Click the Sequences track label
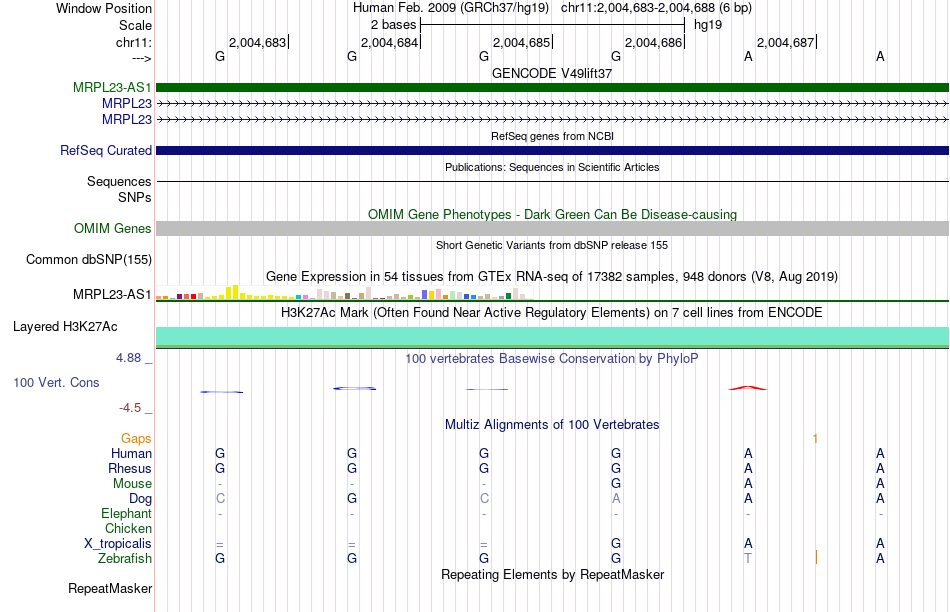950x612 pixels. click(119, 181)
